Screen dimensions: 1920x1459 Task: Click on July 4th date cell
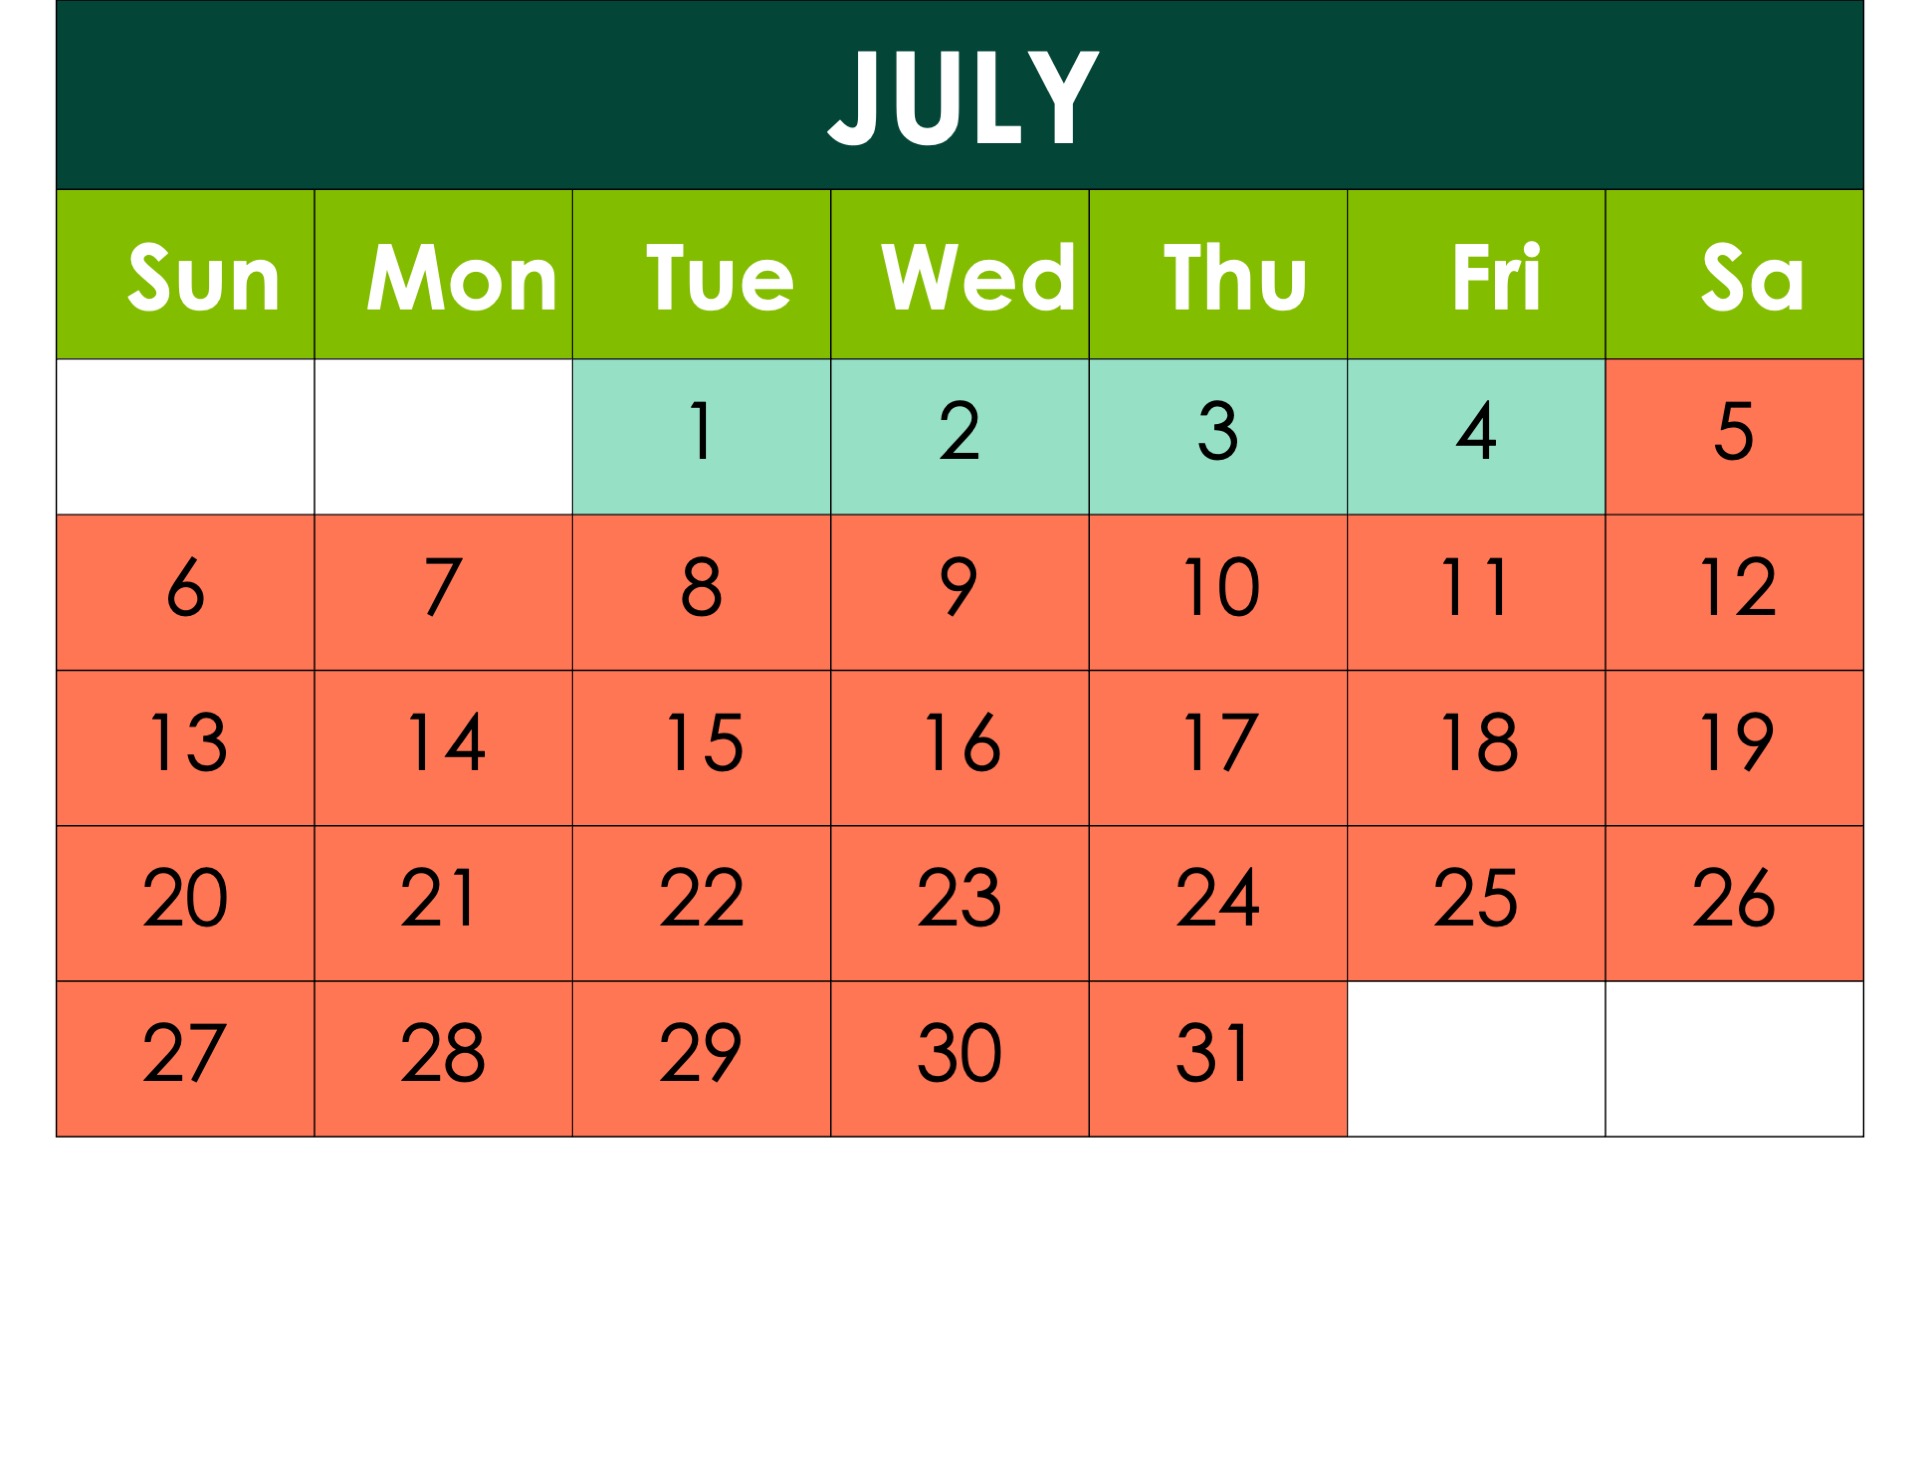1476,432
